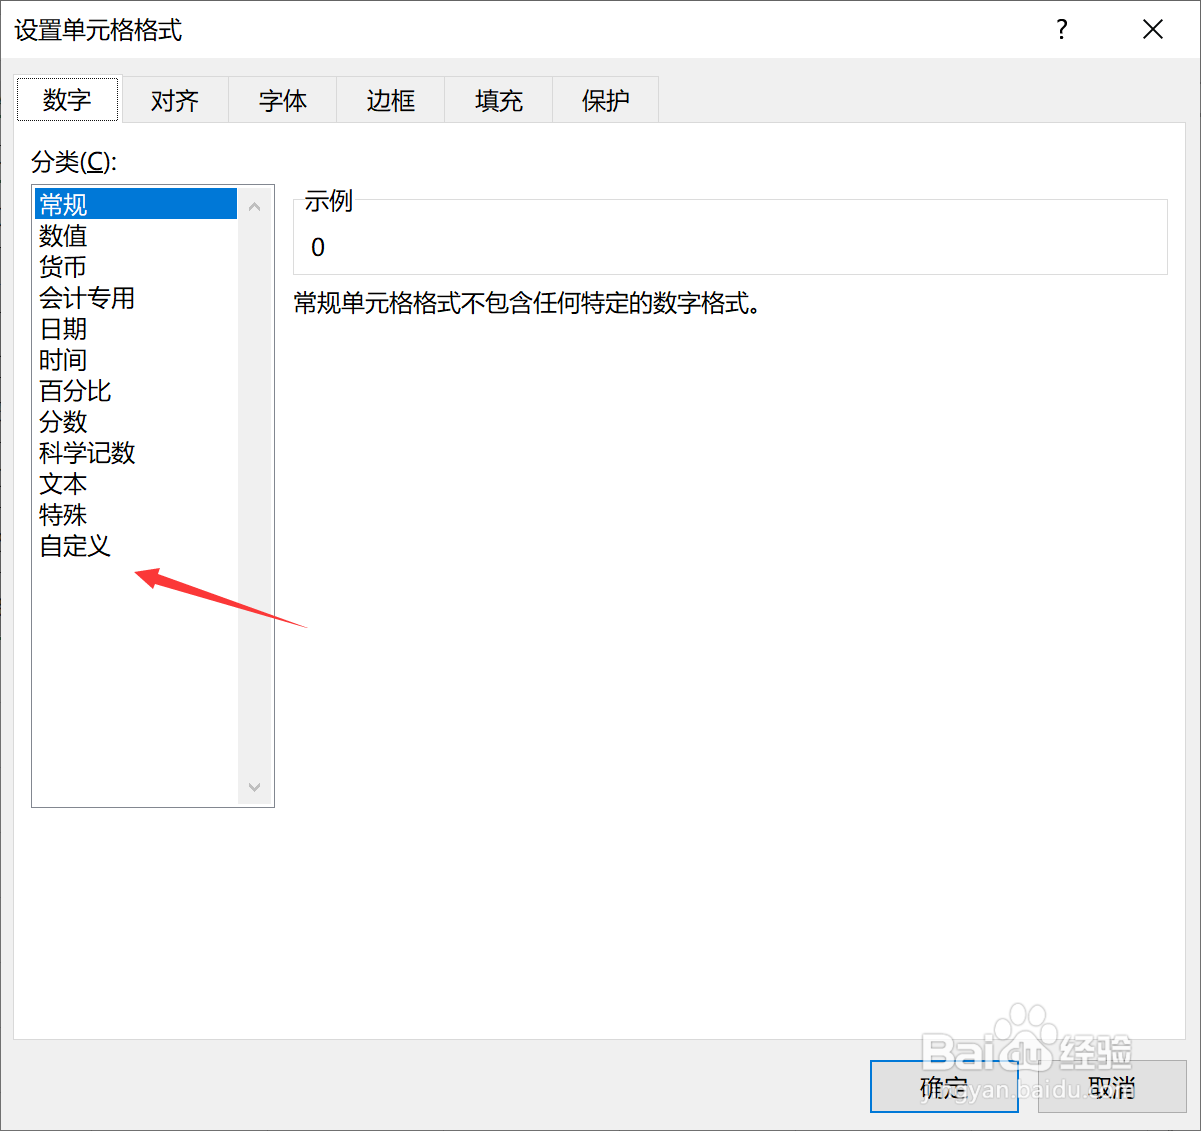Click the category list scroll up arrow
1201x1131 pixels.
pos(254,206)
